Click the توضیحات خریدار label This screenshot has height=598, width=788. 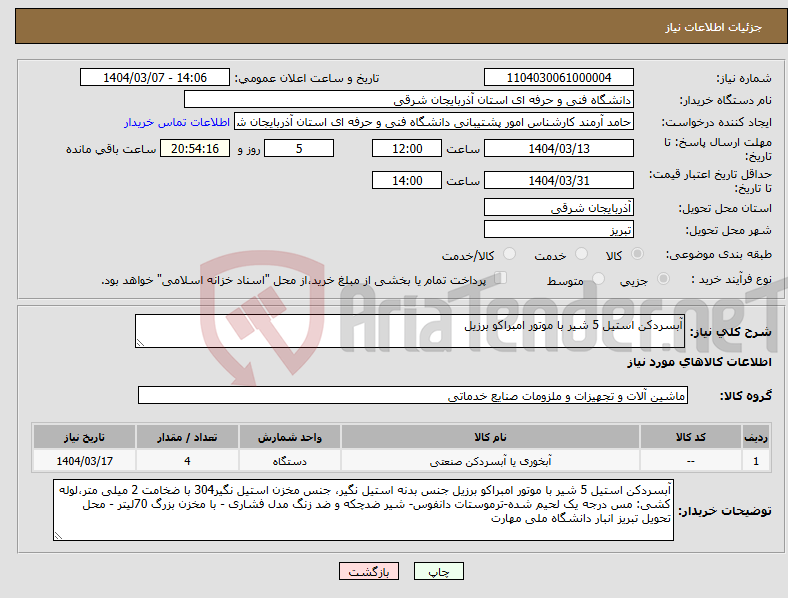(x=725, y=511)
